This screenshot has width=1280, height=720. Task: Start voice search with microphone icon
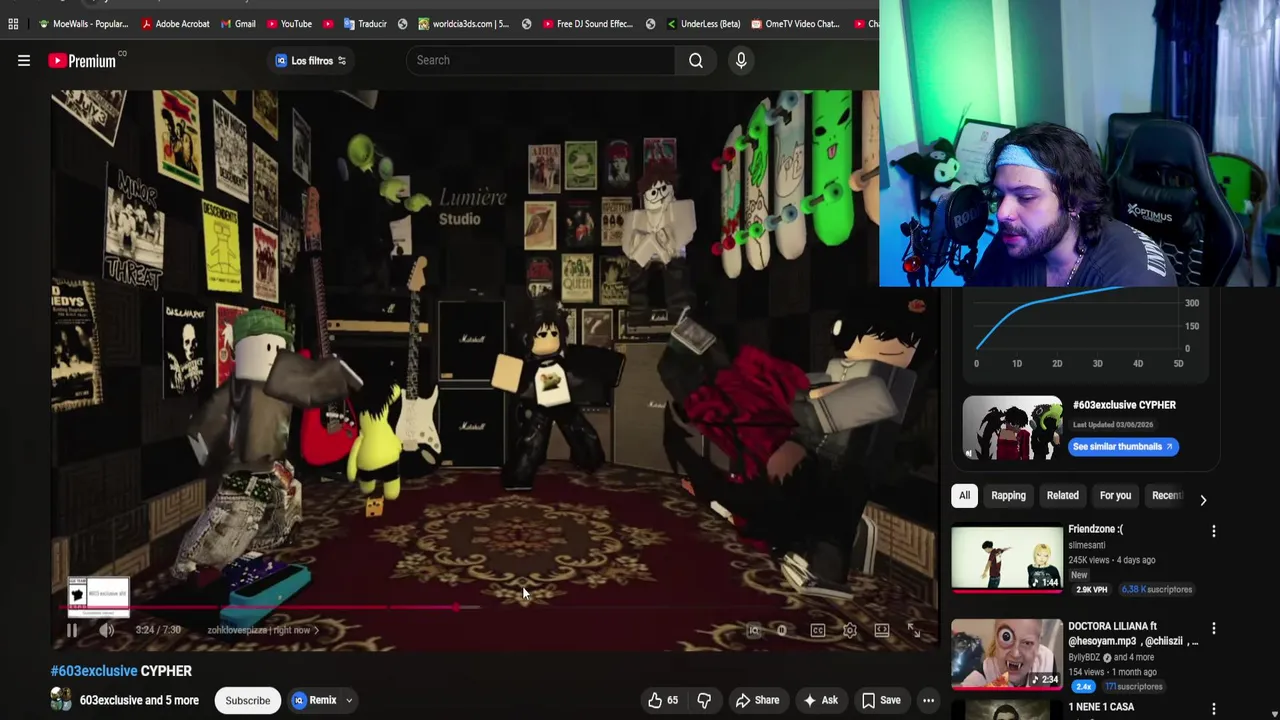pyautogui.click(x=741, y=60)
